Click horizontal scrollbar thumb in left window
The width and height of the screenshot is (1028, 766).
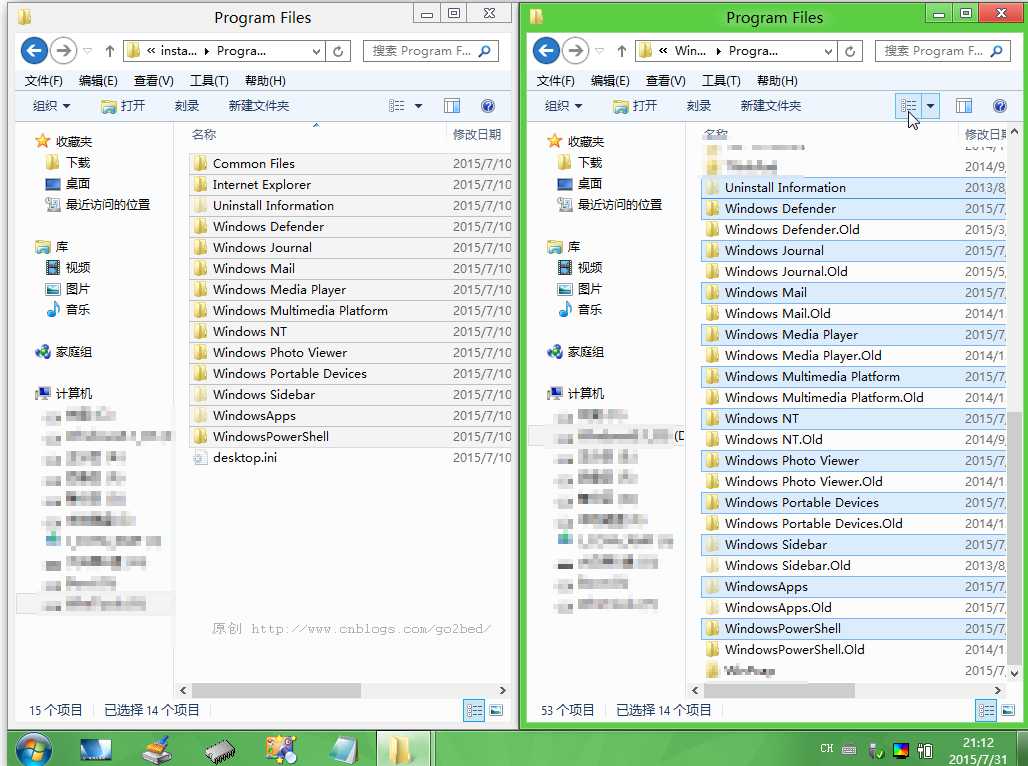coord(276,691)
